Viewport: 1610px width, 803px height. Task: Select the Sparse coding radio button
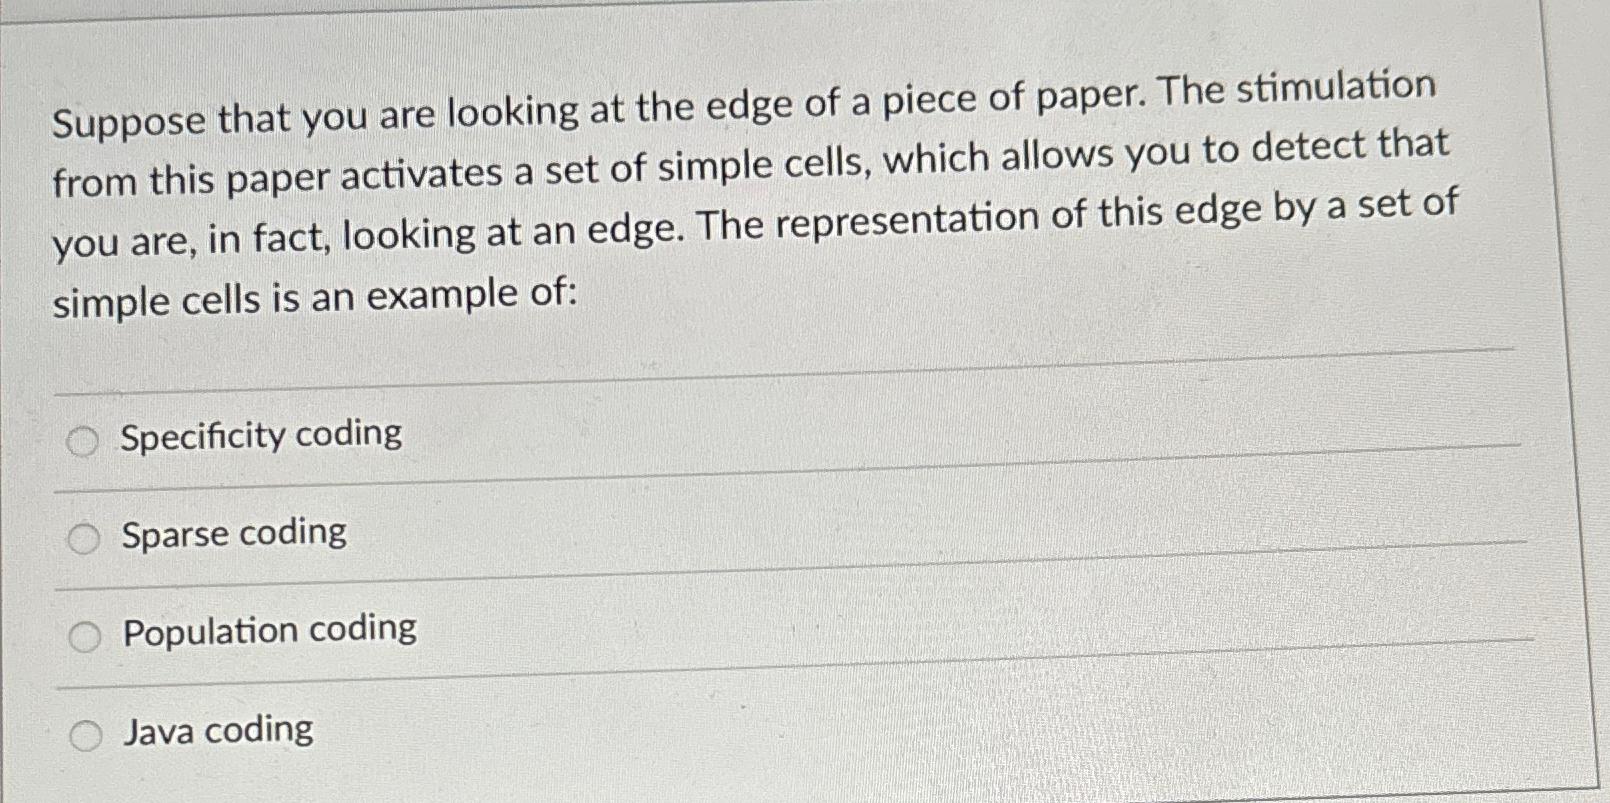point(84,538)
